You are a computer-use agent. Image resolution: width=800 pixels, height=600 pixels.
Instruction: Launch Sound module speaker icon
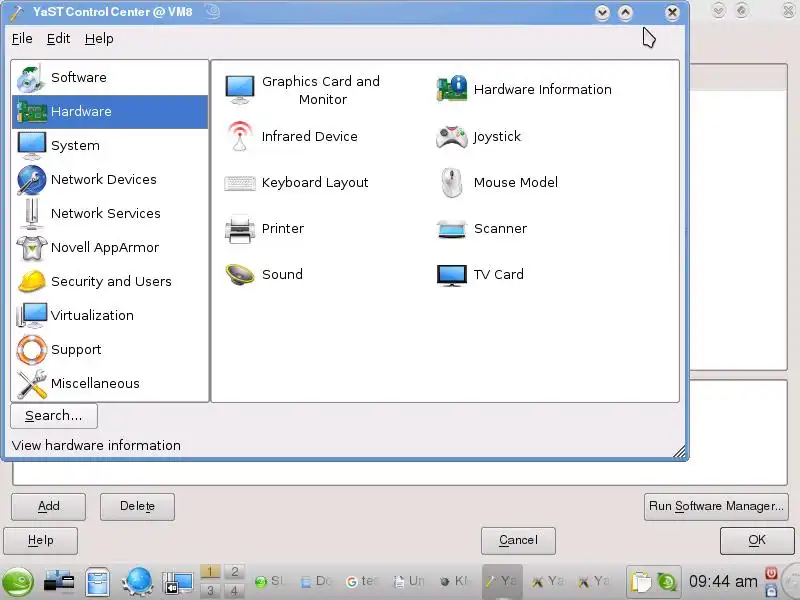click(240, 274)
